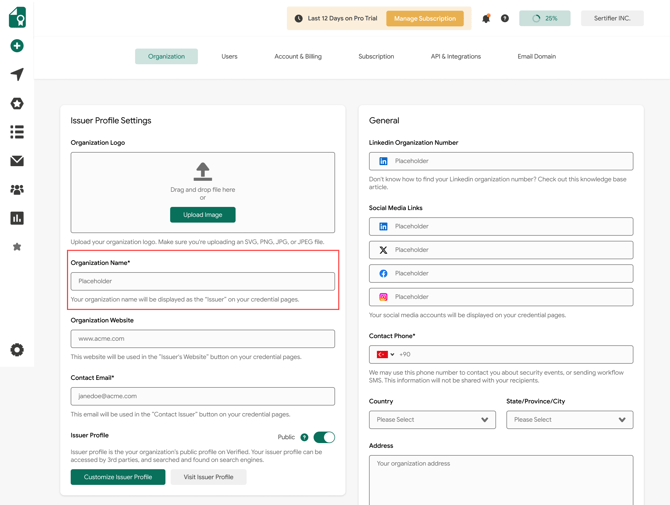Go to the API & Integrations tab
This screenshot has width=670, height=505.
pos(455,57)
